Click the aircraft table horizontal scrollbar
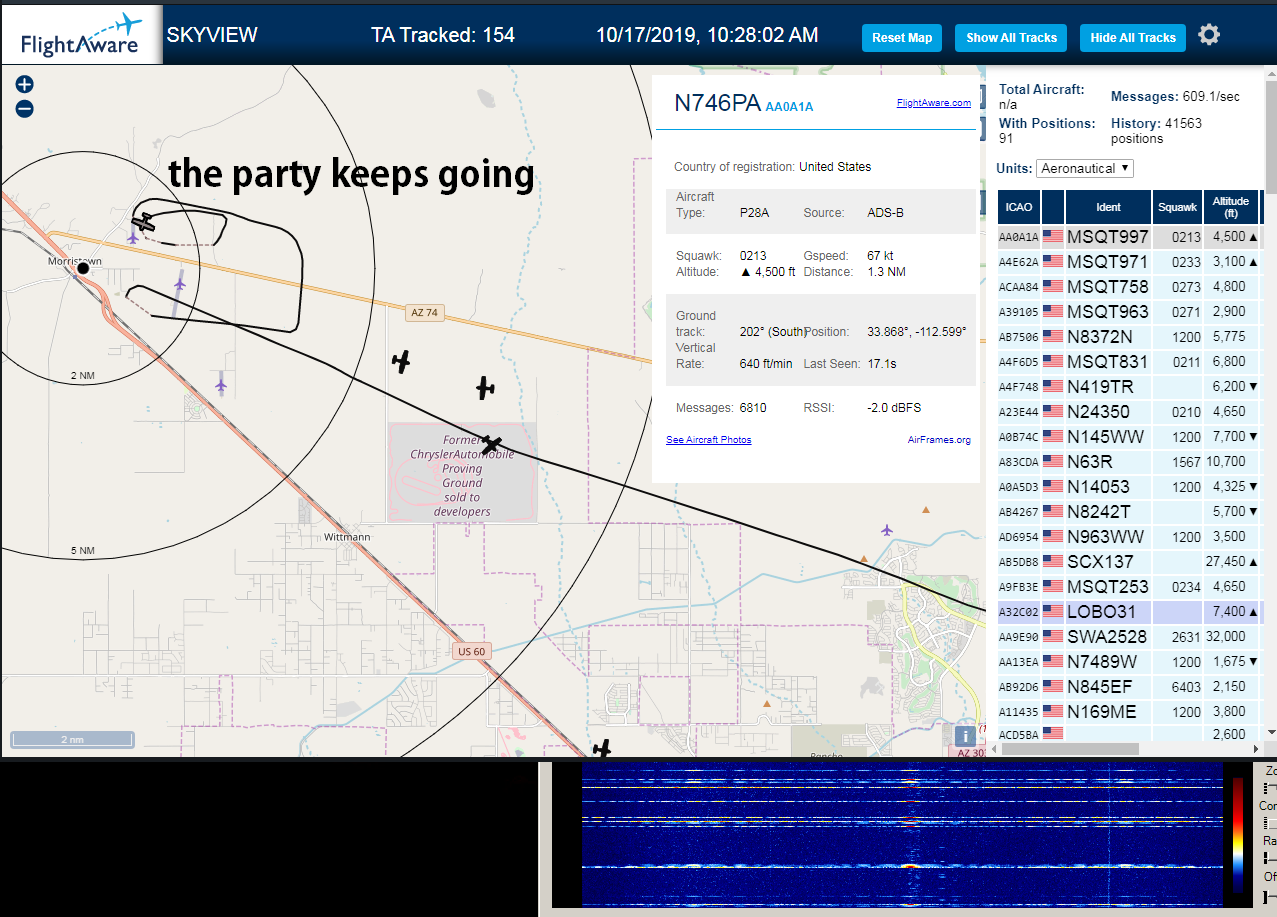 point(1068,749)
